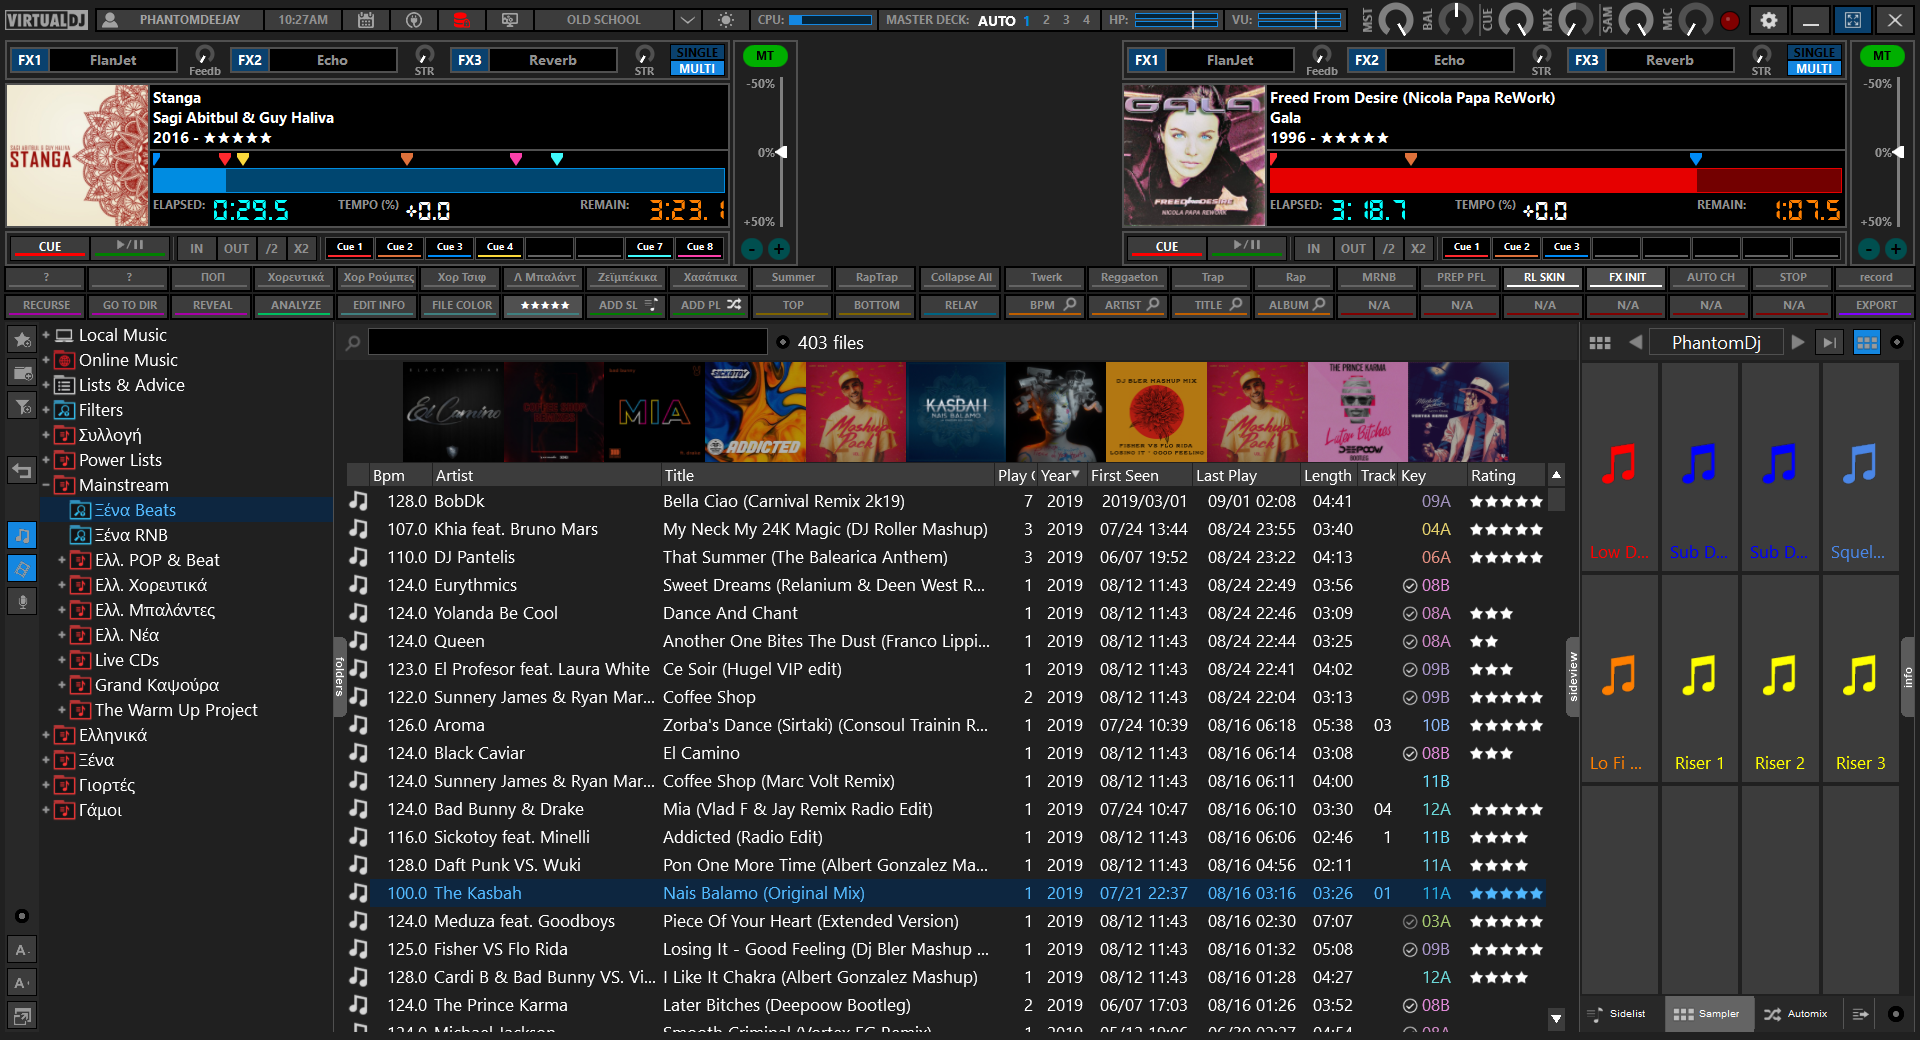This screenshot has height=1040, width=1920.
Task: Click right deck Cue 2 hot cue
Action: (1516, 247)
